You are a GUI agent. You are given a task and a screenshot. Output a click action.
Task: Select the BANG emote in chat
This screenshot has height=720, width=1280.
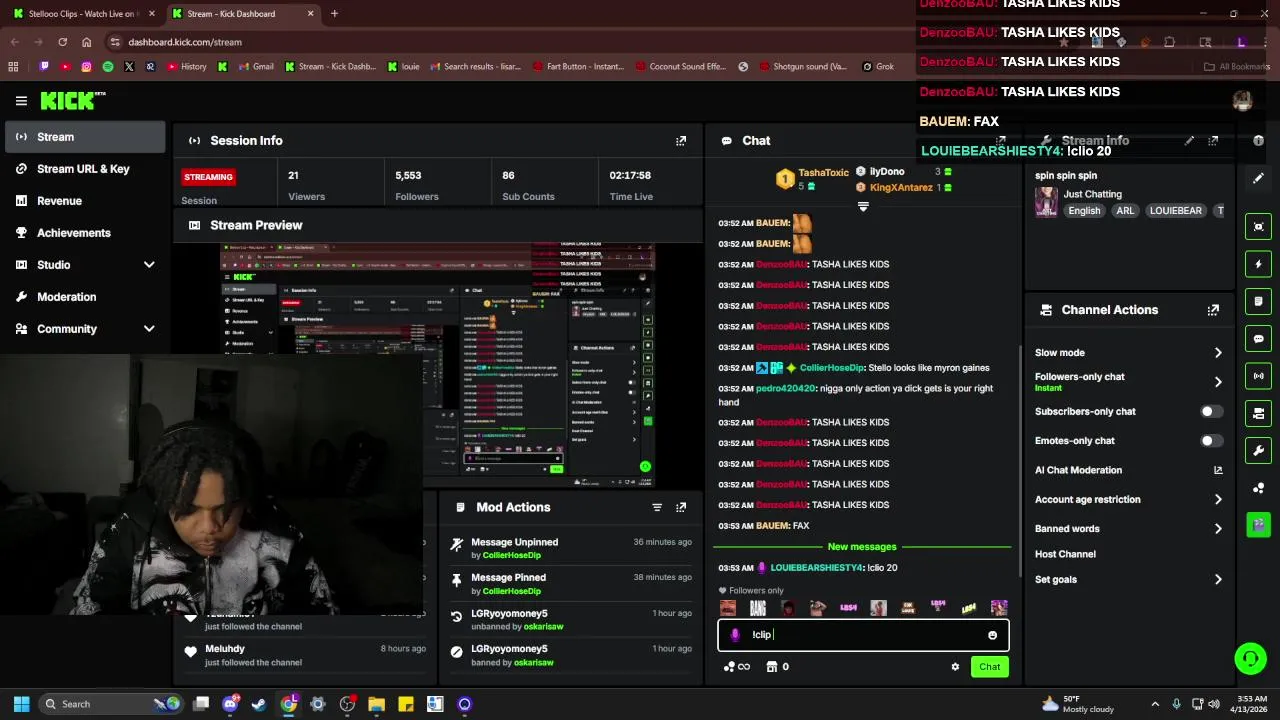(758, 608)
